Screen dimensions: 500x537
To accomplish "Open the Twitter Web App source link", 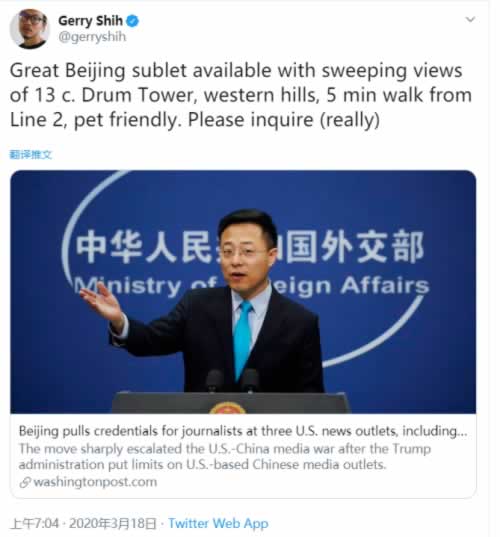I will click(x=218, y=524).
